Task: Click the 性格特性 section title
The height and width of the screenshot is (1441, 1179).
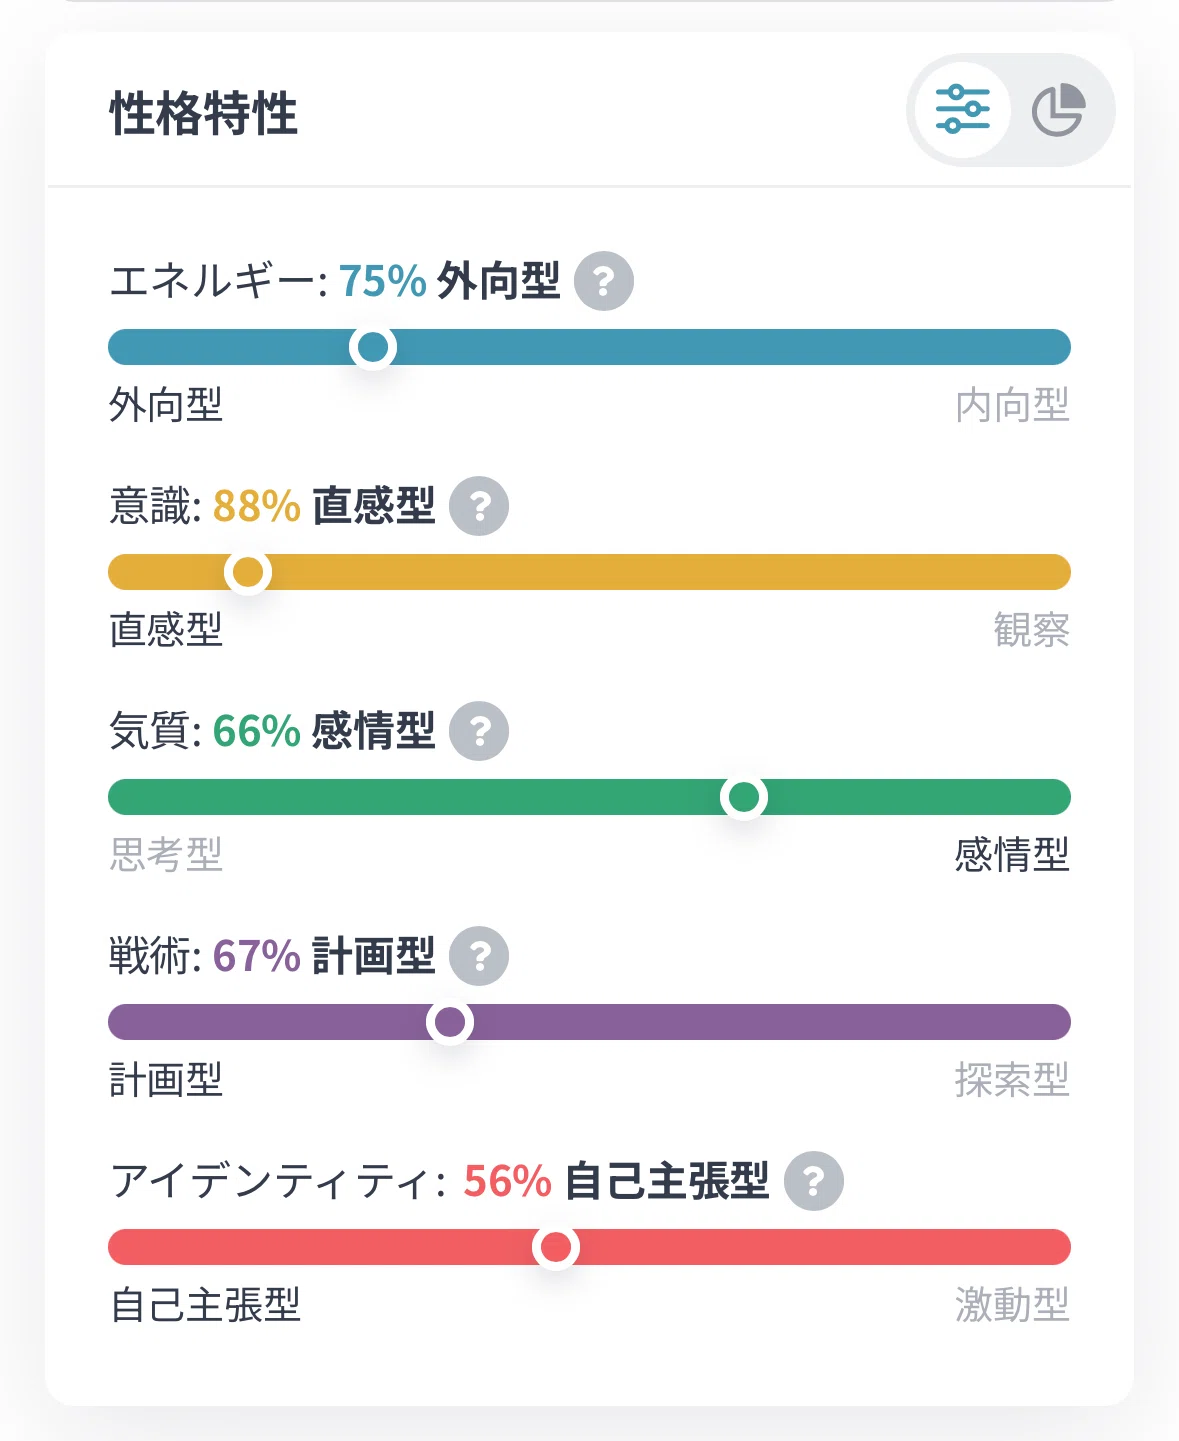Action: pyautogui.click(x=204, y=113)
